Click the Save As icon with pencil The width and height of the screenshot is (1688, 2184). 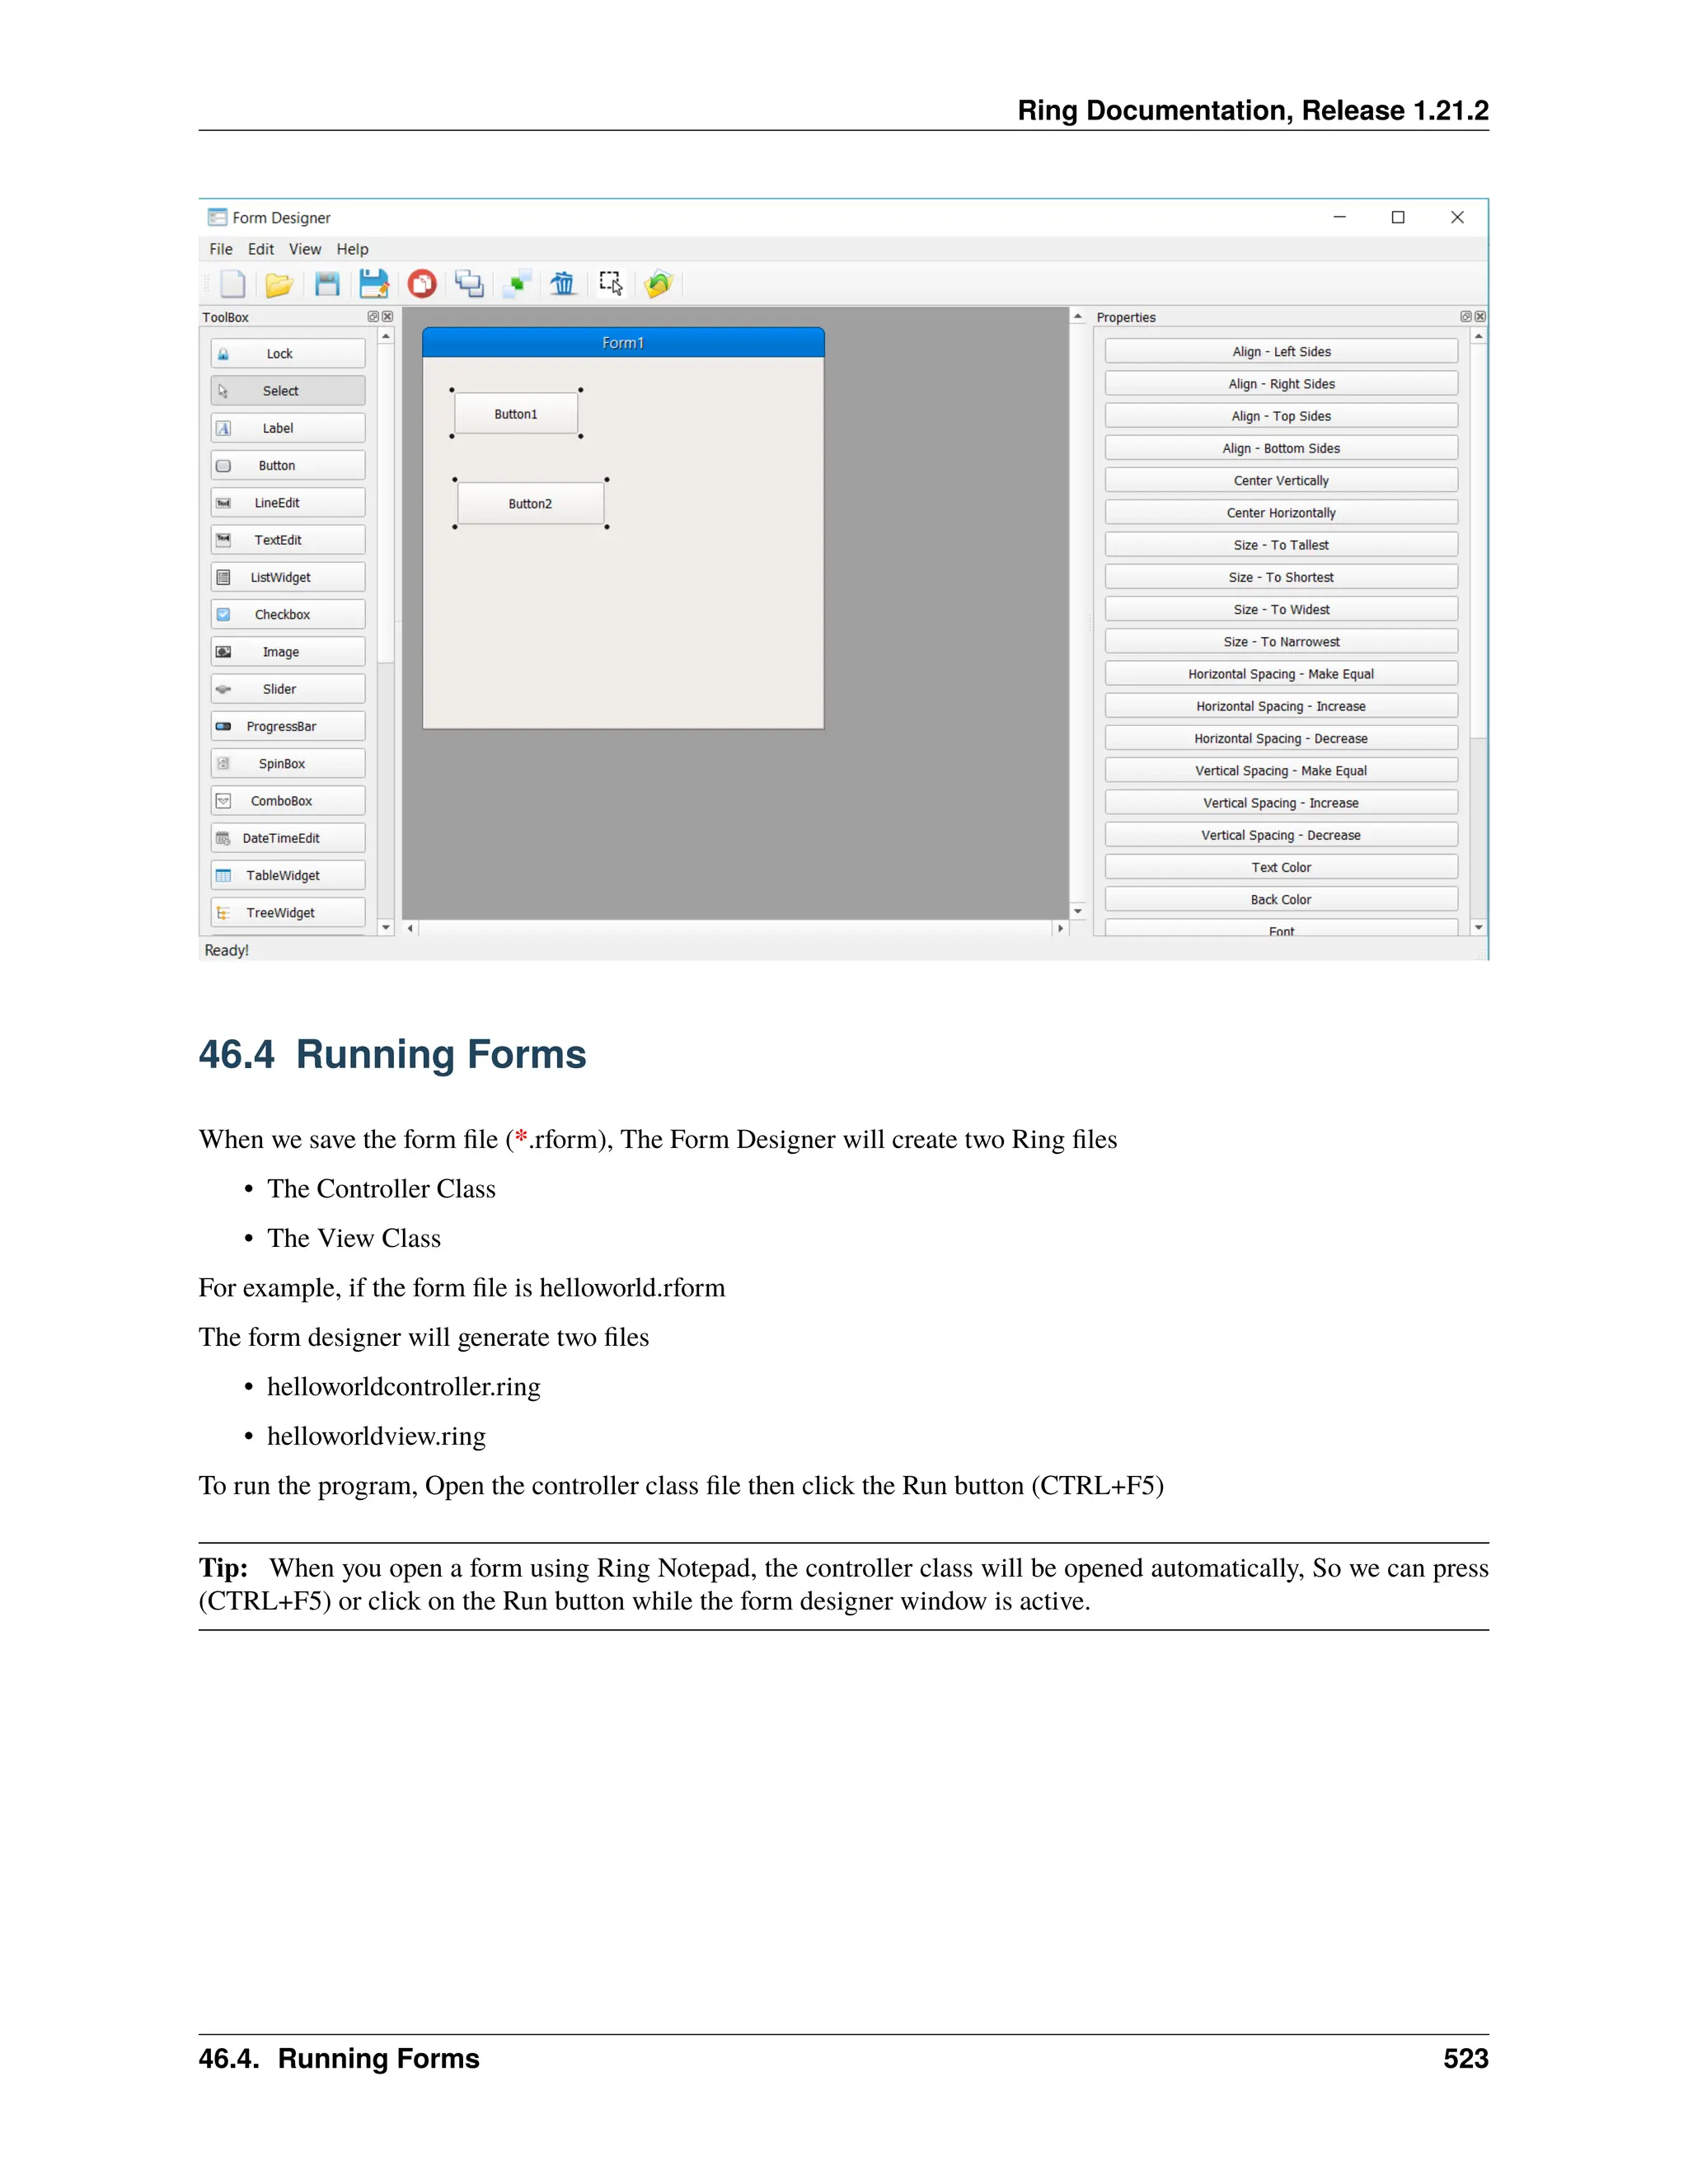pyautogui.click(x=374, y=284)
